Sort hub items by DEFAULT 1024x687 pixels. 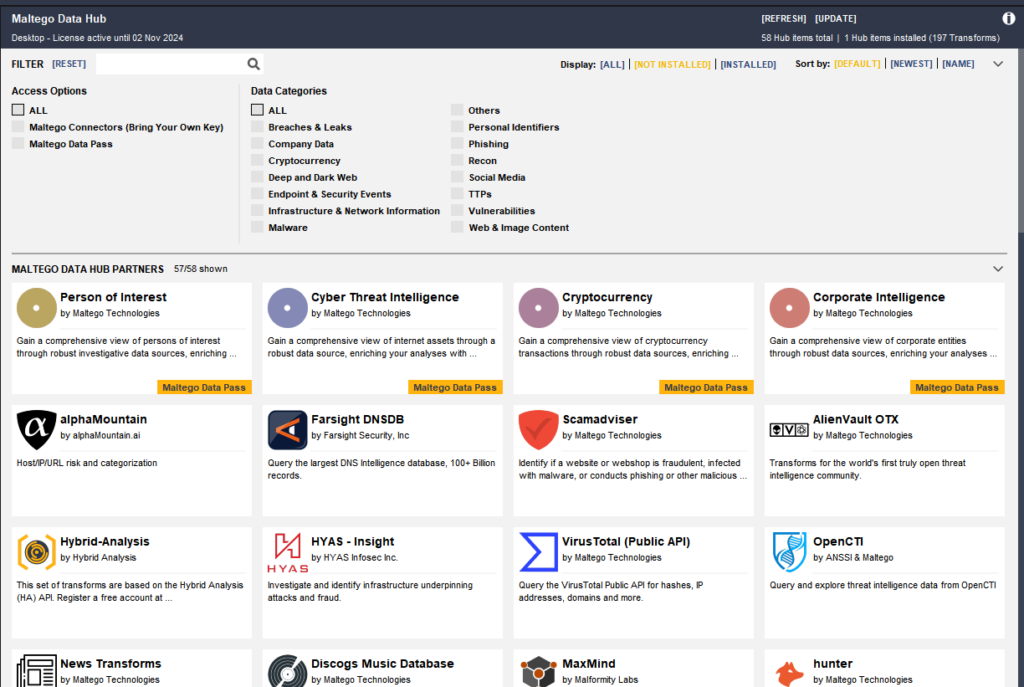[x=857, y=63]
